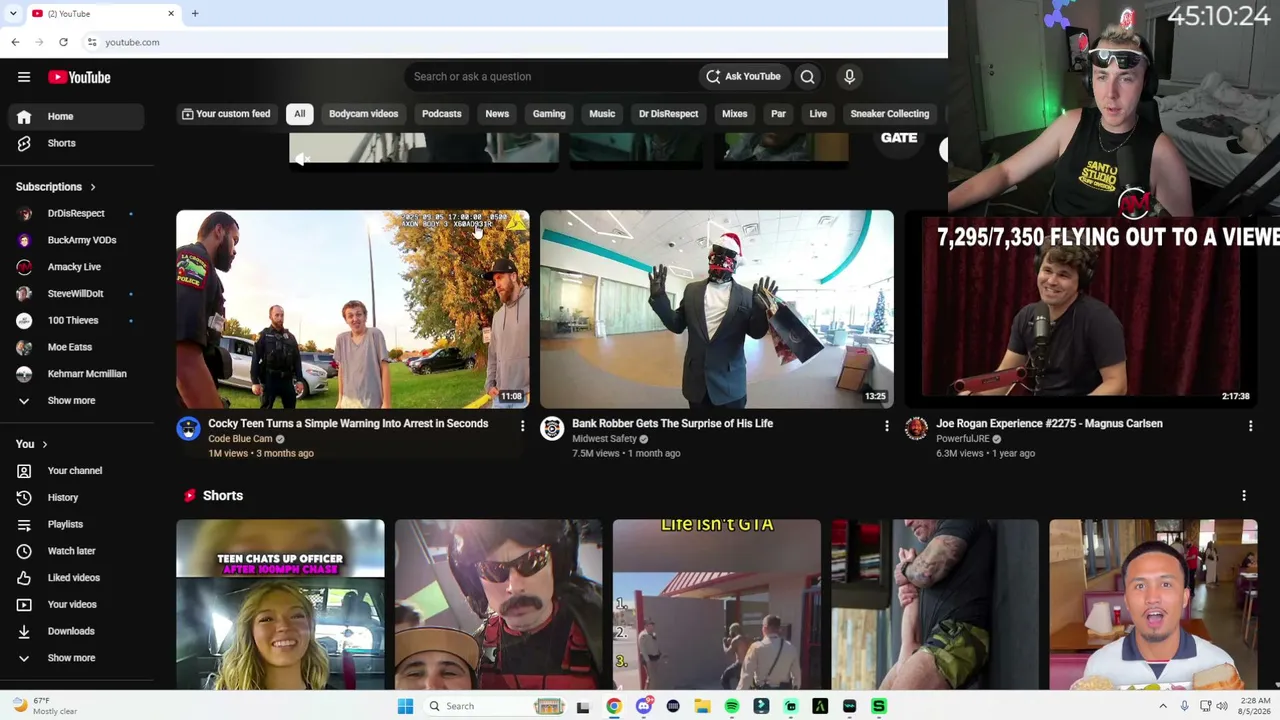Expand the You section chevron
Image resolution: width=1280 pixels, height=720 pixels.
(44, 445)
